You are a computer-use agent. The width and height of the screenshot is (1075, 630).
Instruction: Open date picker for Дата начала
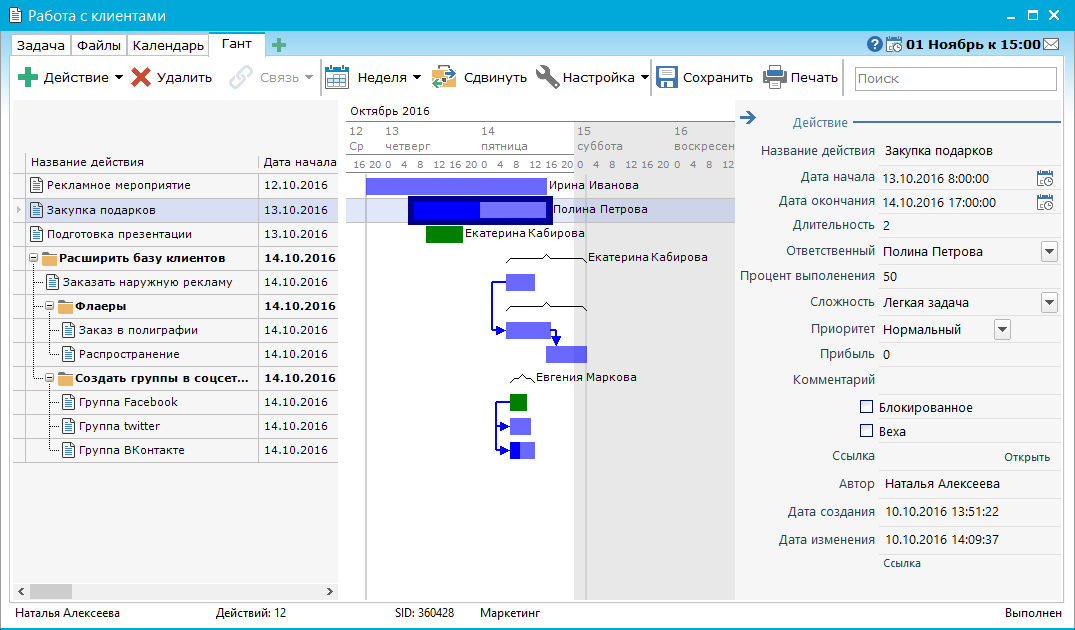click(1045, 178)
